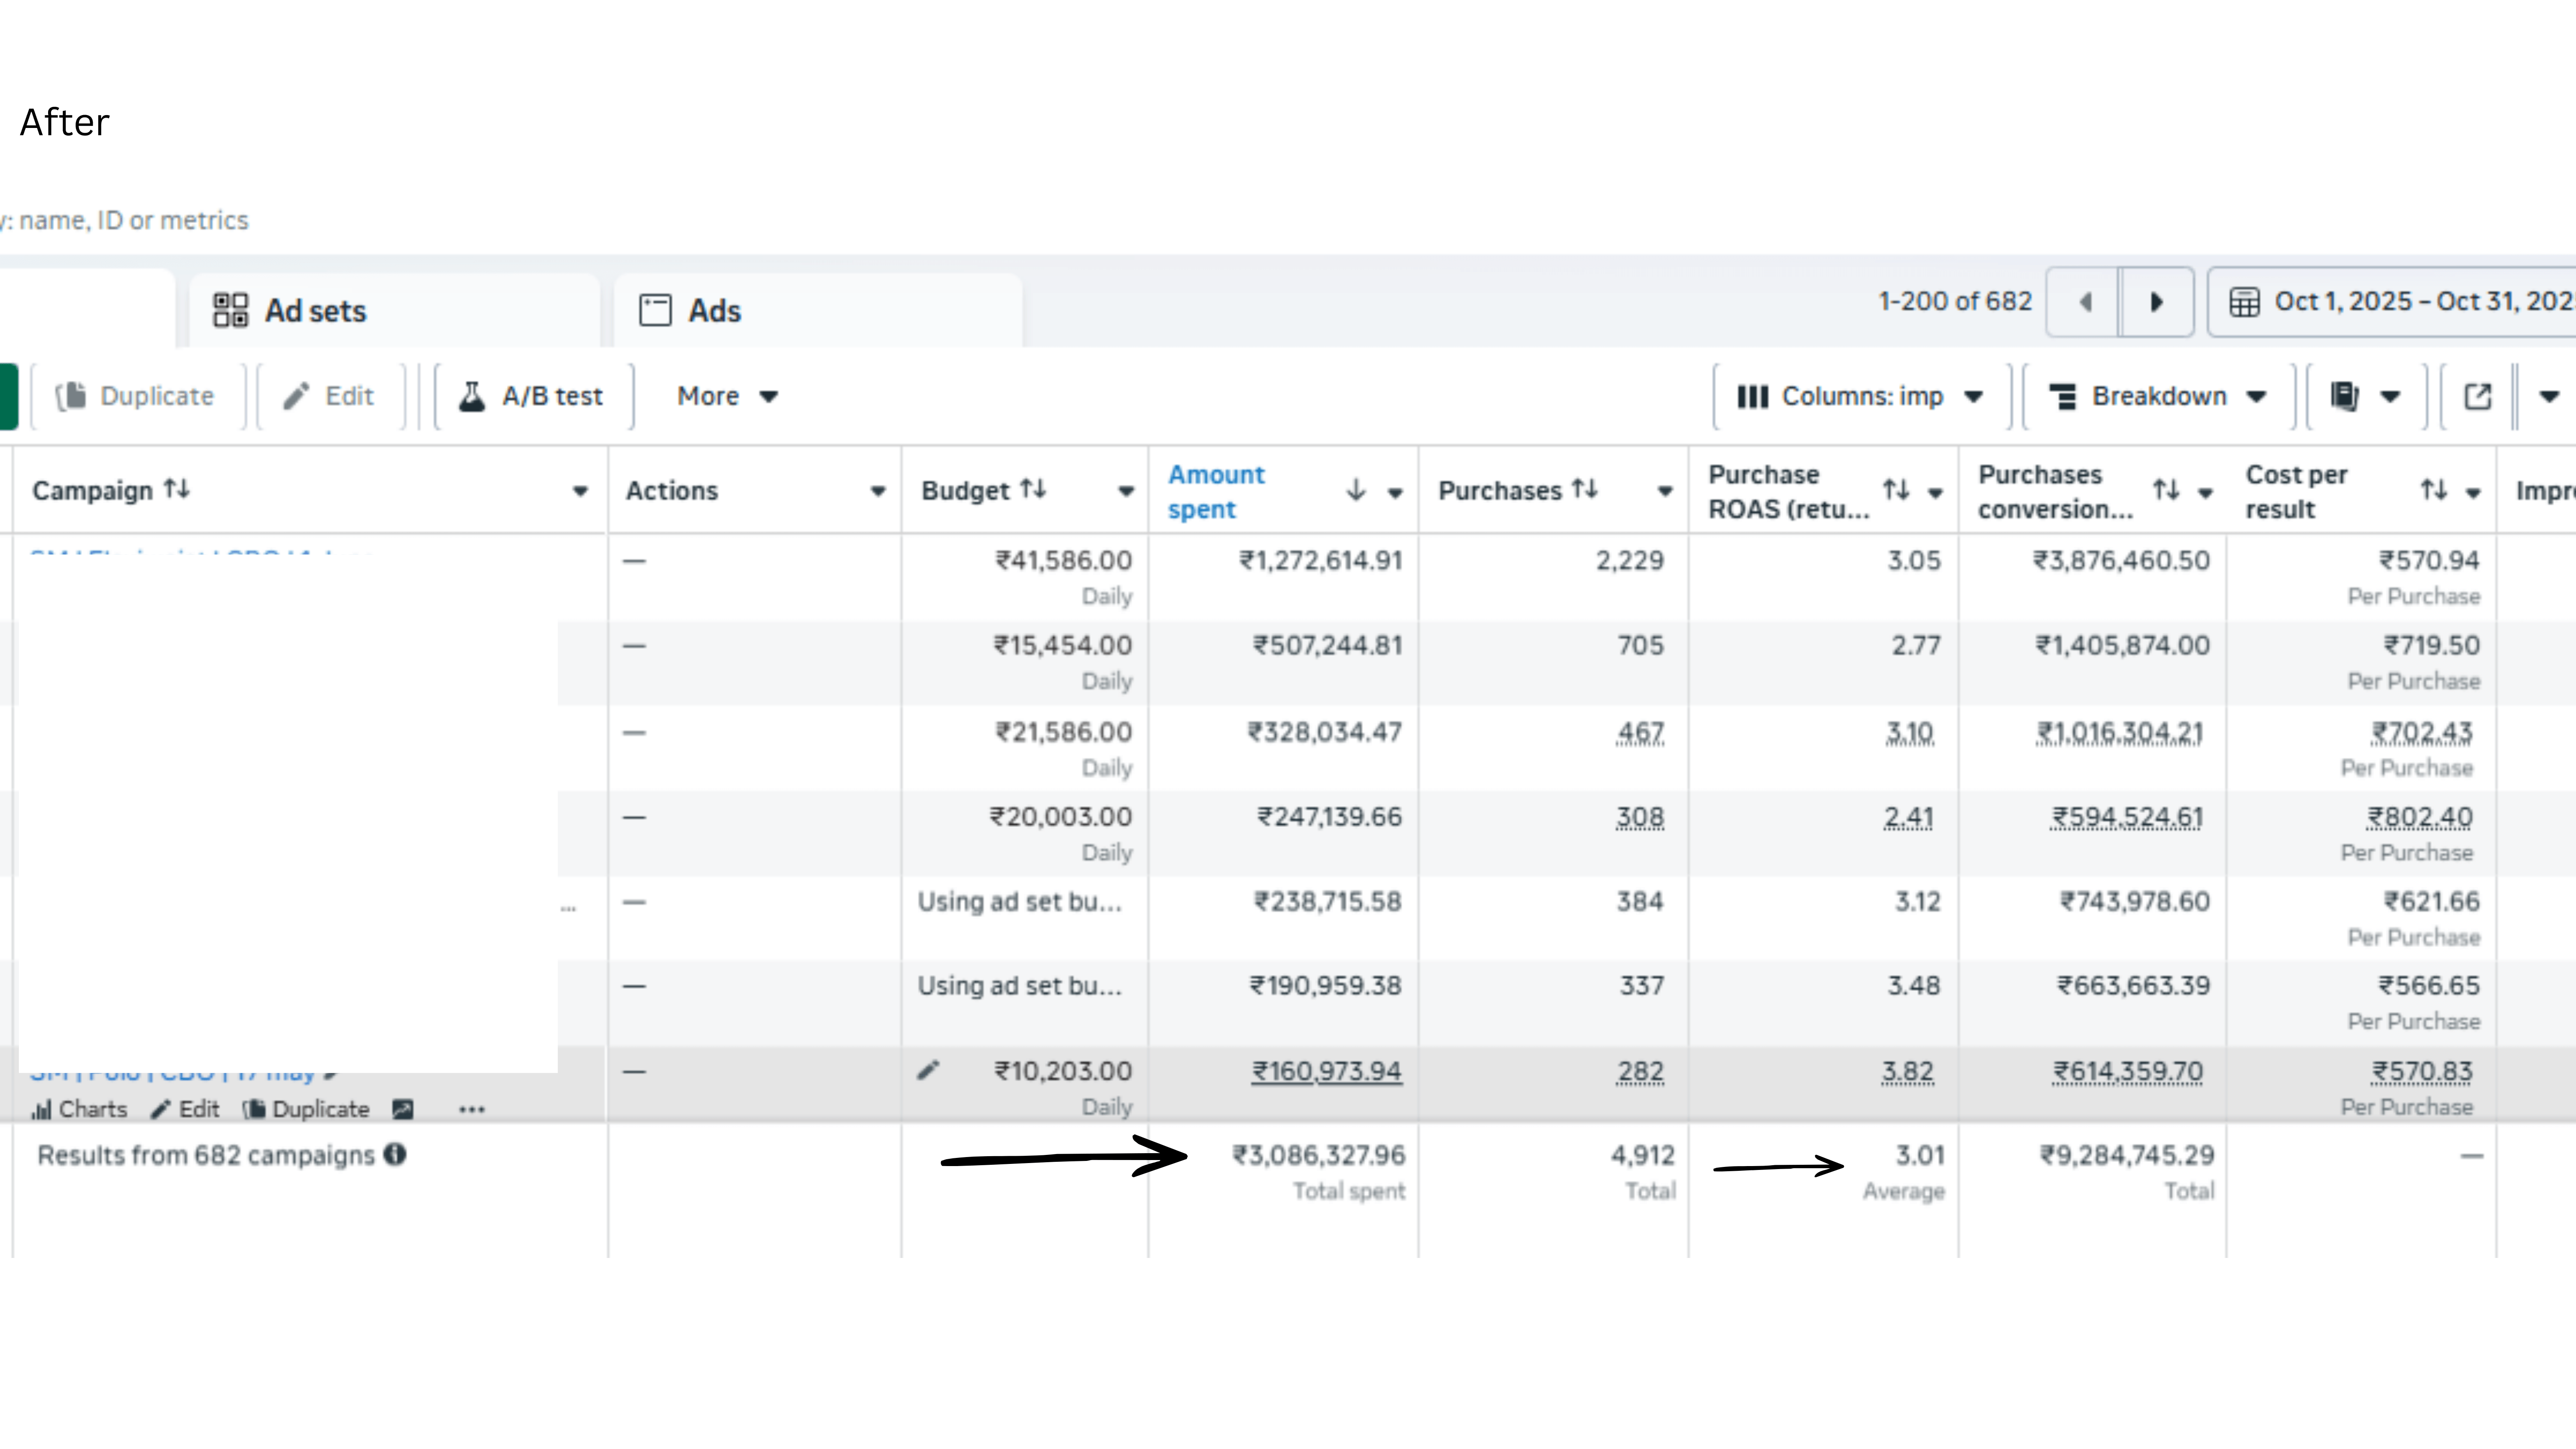
Task: Click pencil icon next to ₹10,203.00 budget
Action: click(x=928, y=1071)
